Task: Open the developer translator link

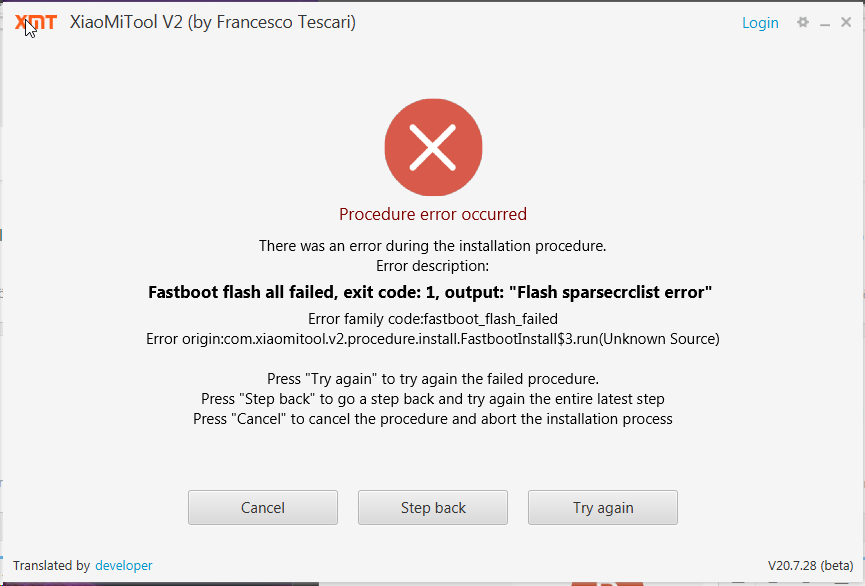Action: click(x=124, y=566)
